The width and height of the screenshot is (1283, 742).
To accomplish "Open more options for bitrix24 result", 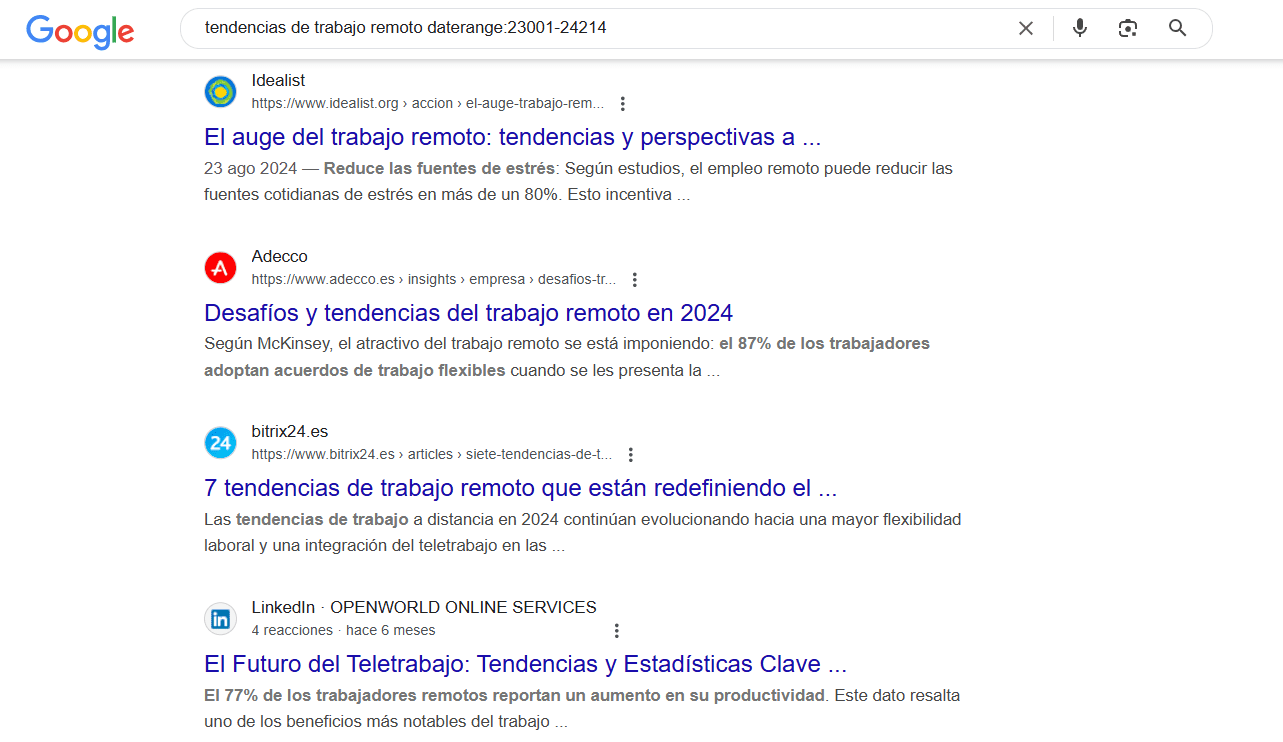I will point(630,455).
